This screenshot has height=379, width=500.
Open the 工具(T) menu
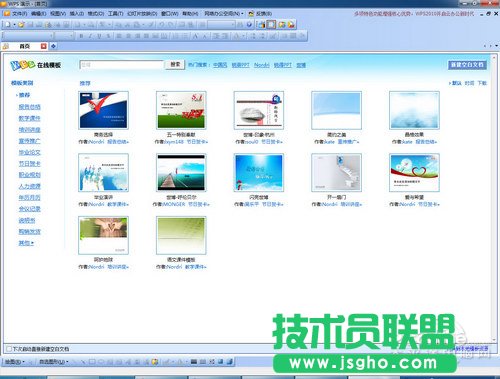[115, 14]
